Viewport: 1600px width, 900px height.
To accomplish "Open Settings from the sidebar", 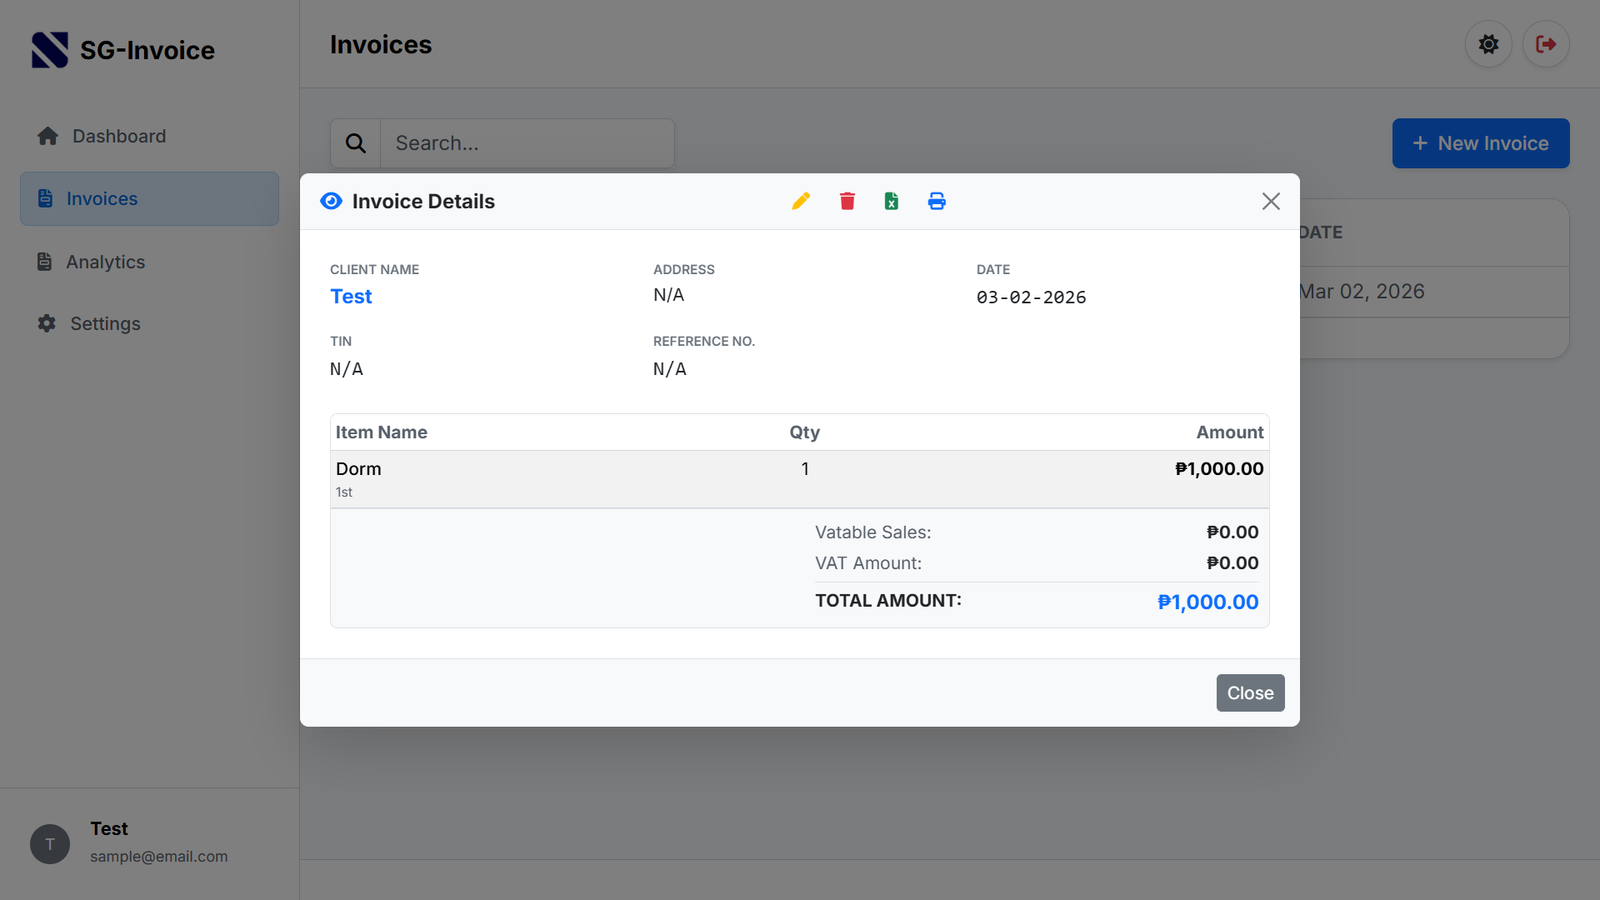I will tap(104, 324).
